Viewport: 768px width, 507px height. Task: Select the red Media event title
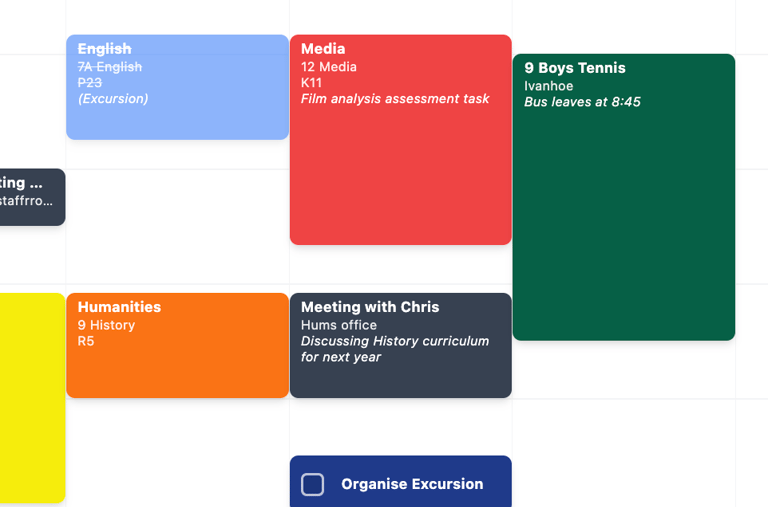[x=323, y=49]
